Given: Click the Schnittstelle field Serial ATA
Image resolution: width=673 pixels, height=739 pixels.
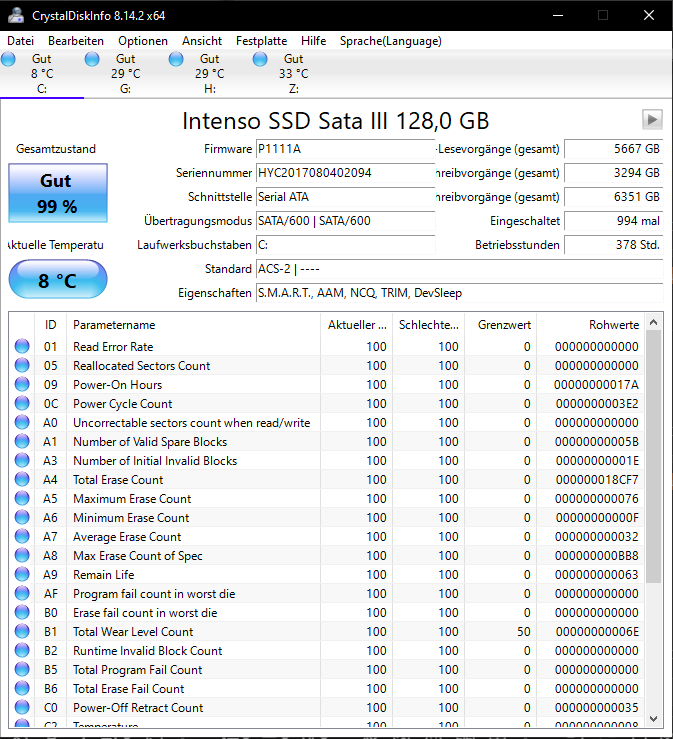Looking at the screenshot, I should [345, 197].
